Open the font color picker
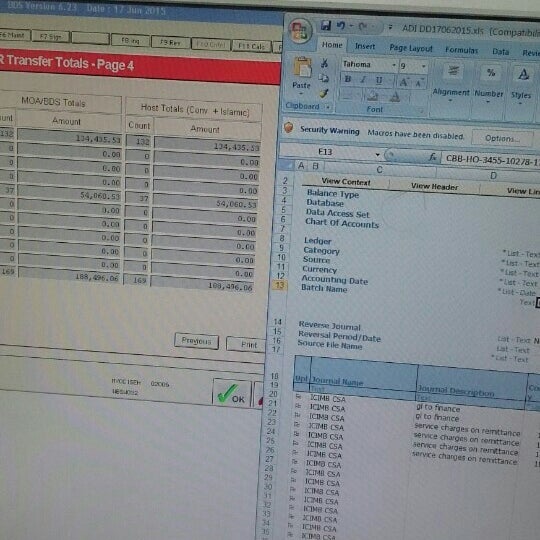This screenshot has height=540, width=540. (396, 97)
